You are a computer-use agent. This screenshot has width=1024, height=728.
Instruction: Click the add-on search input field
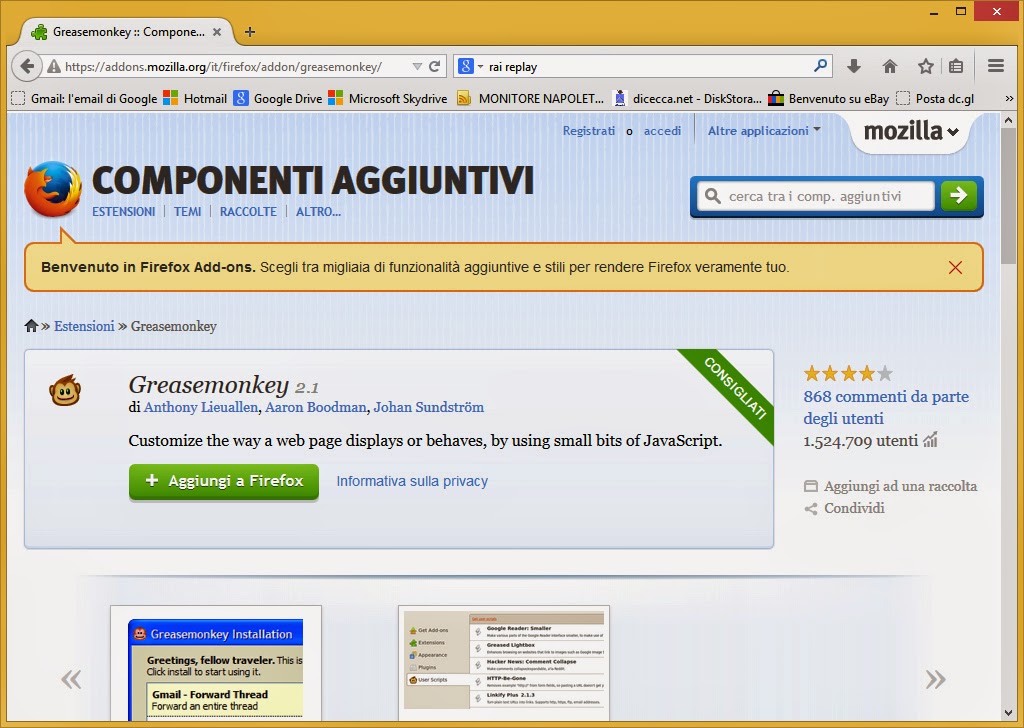tap(816, 196)
